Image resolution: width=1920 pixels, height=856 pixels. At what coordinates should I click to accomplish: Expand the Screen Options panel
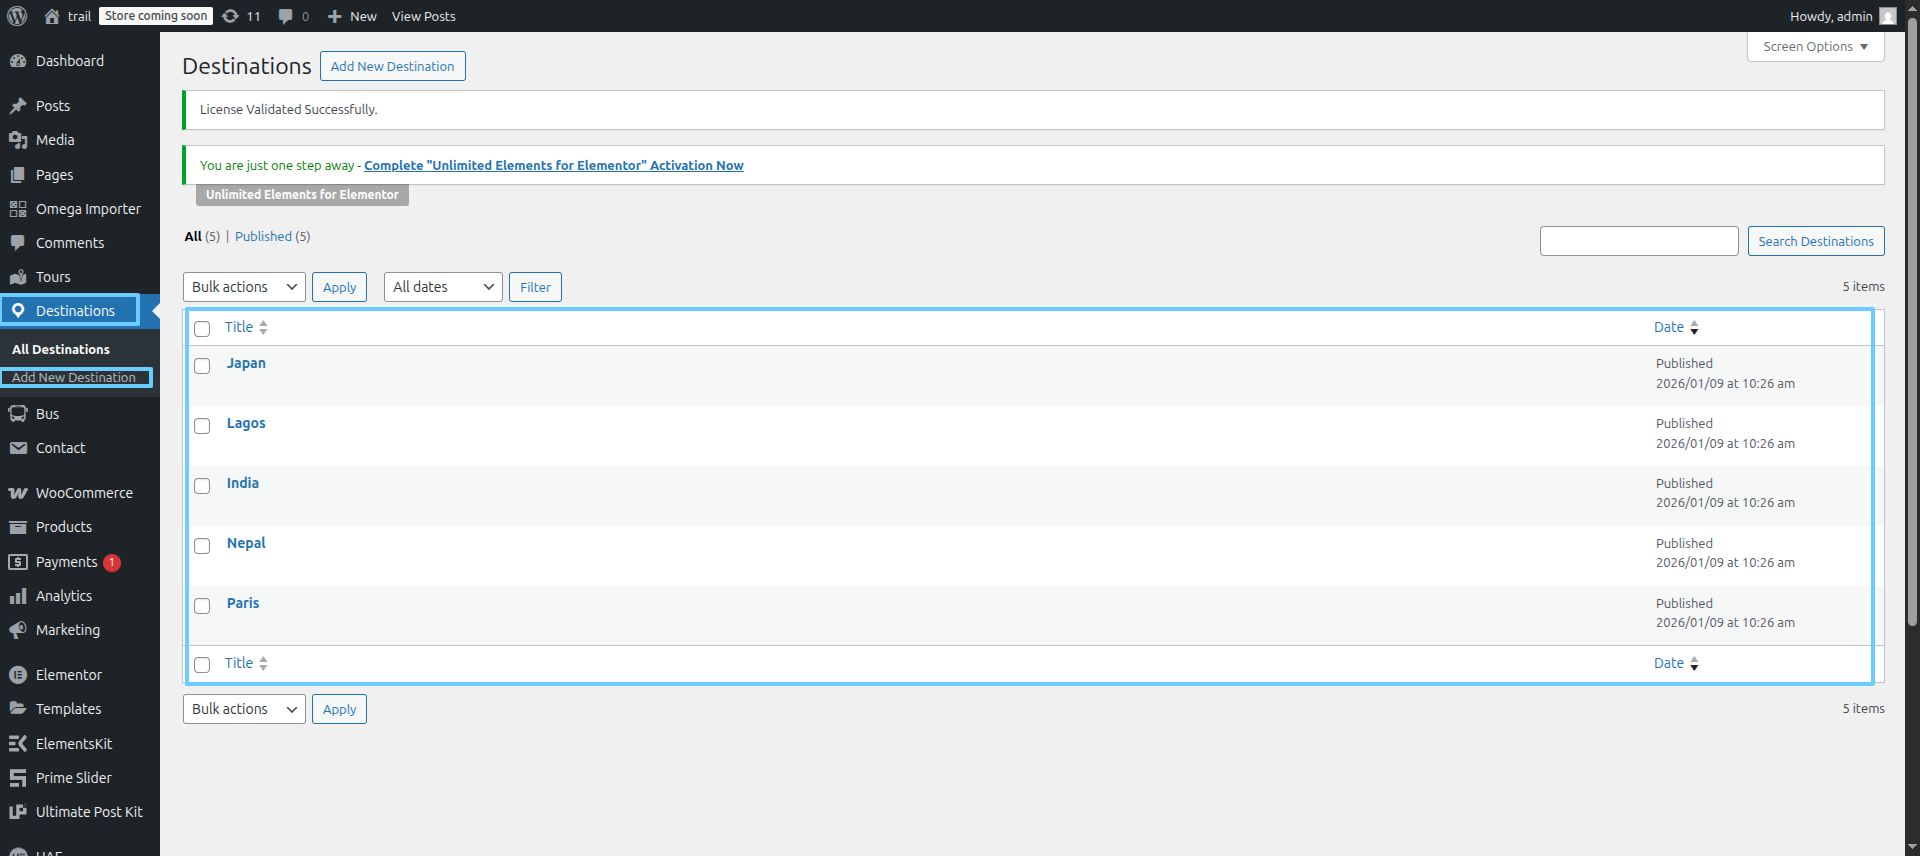click(x=1815, y=47)
